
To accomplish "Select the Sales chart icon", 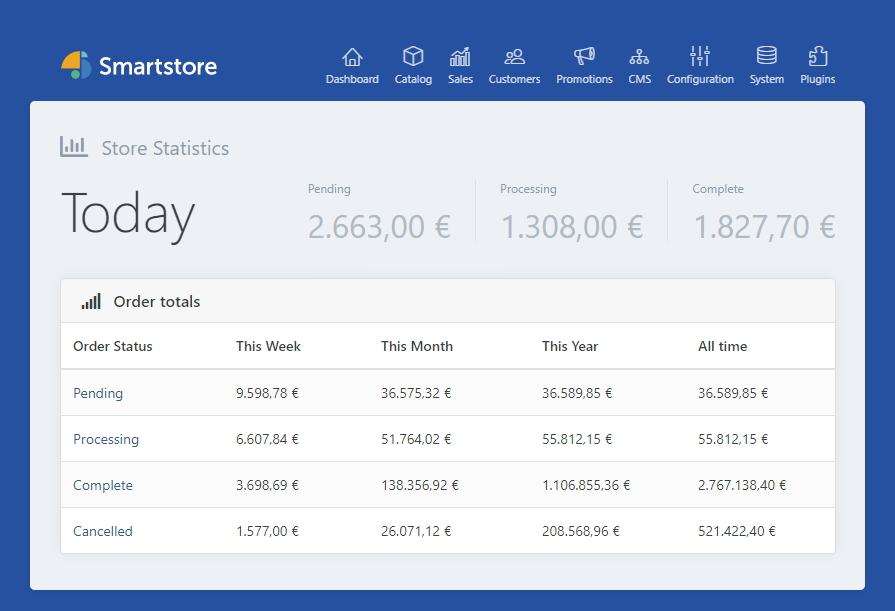I will (460, 57).
